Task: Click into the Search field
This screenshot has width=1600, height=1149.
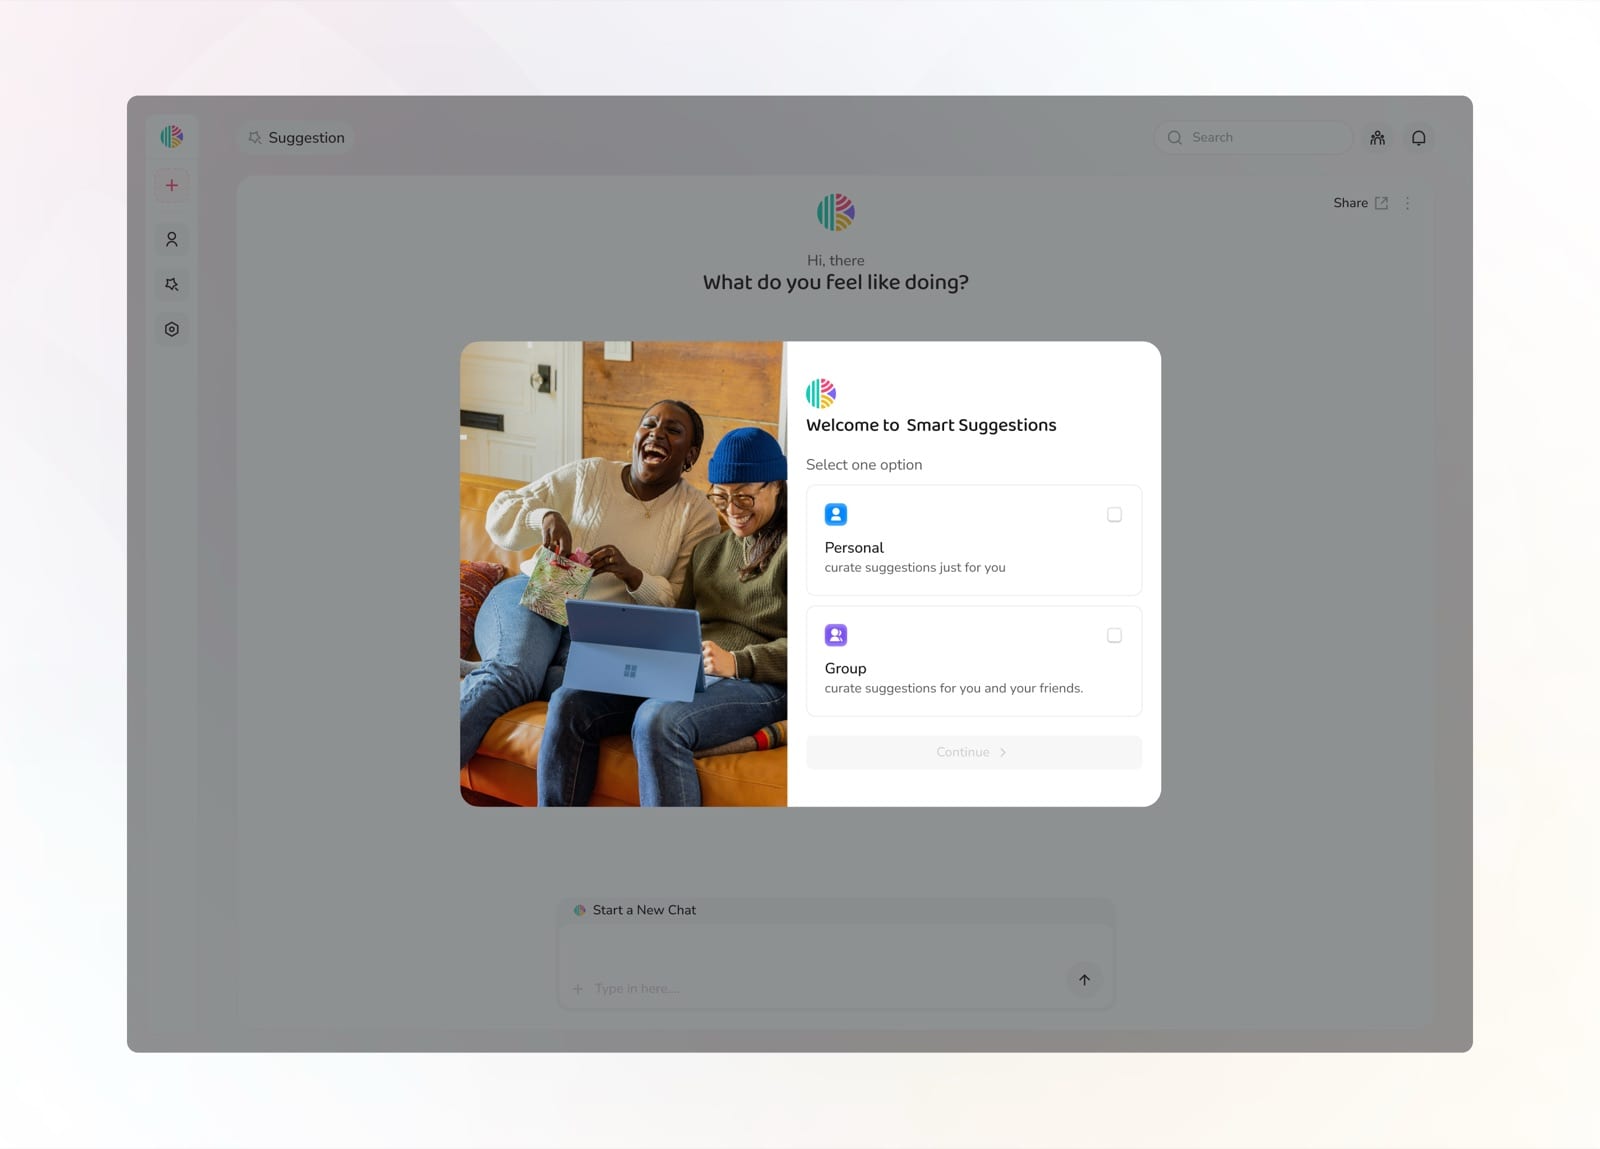Action: tap(1253, 138)
